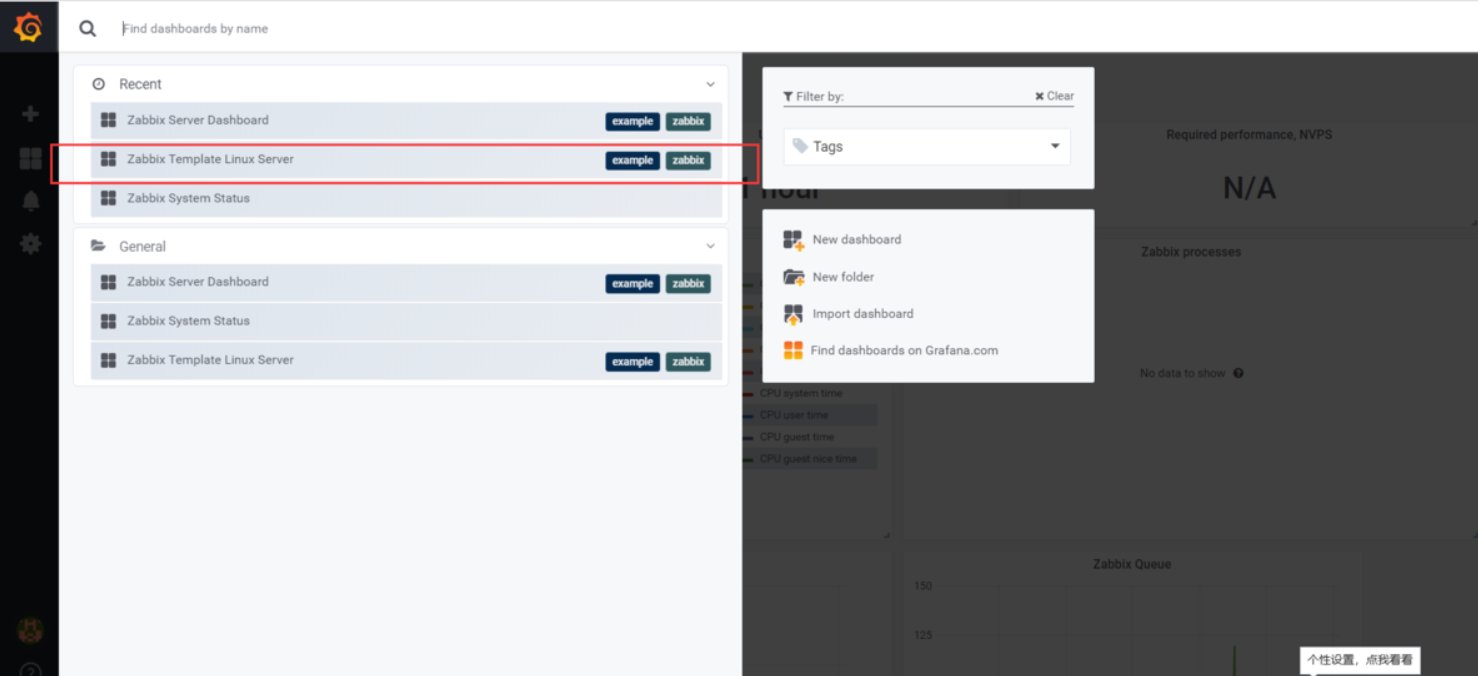Open the Dashboards grid icon in sidebar

click(x=30, y=158)
